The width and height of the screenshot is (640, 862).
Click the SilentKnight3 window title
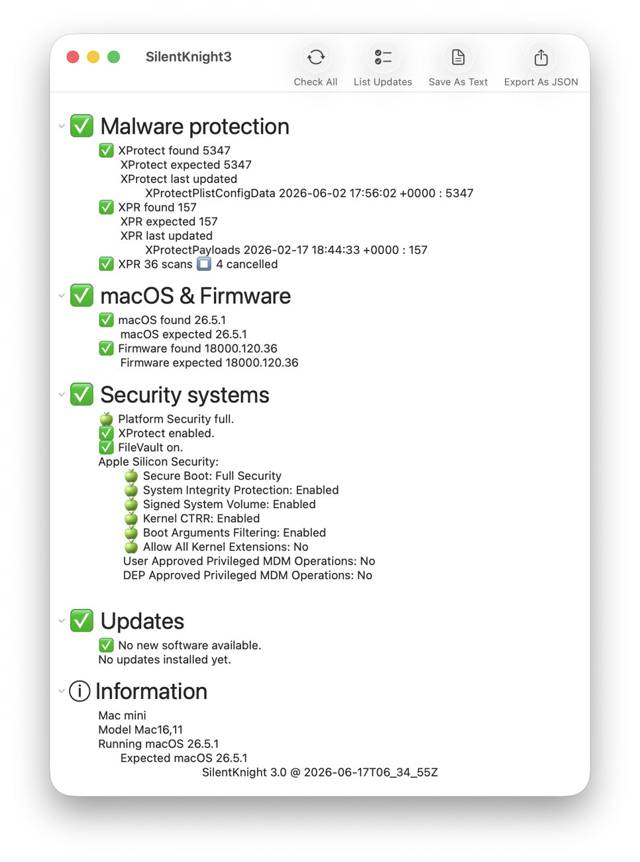pos(189,57)
